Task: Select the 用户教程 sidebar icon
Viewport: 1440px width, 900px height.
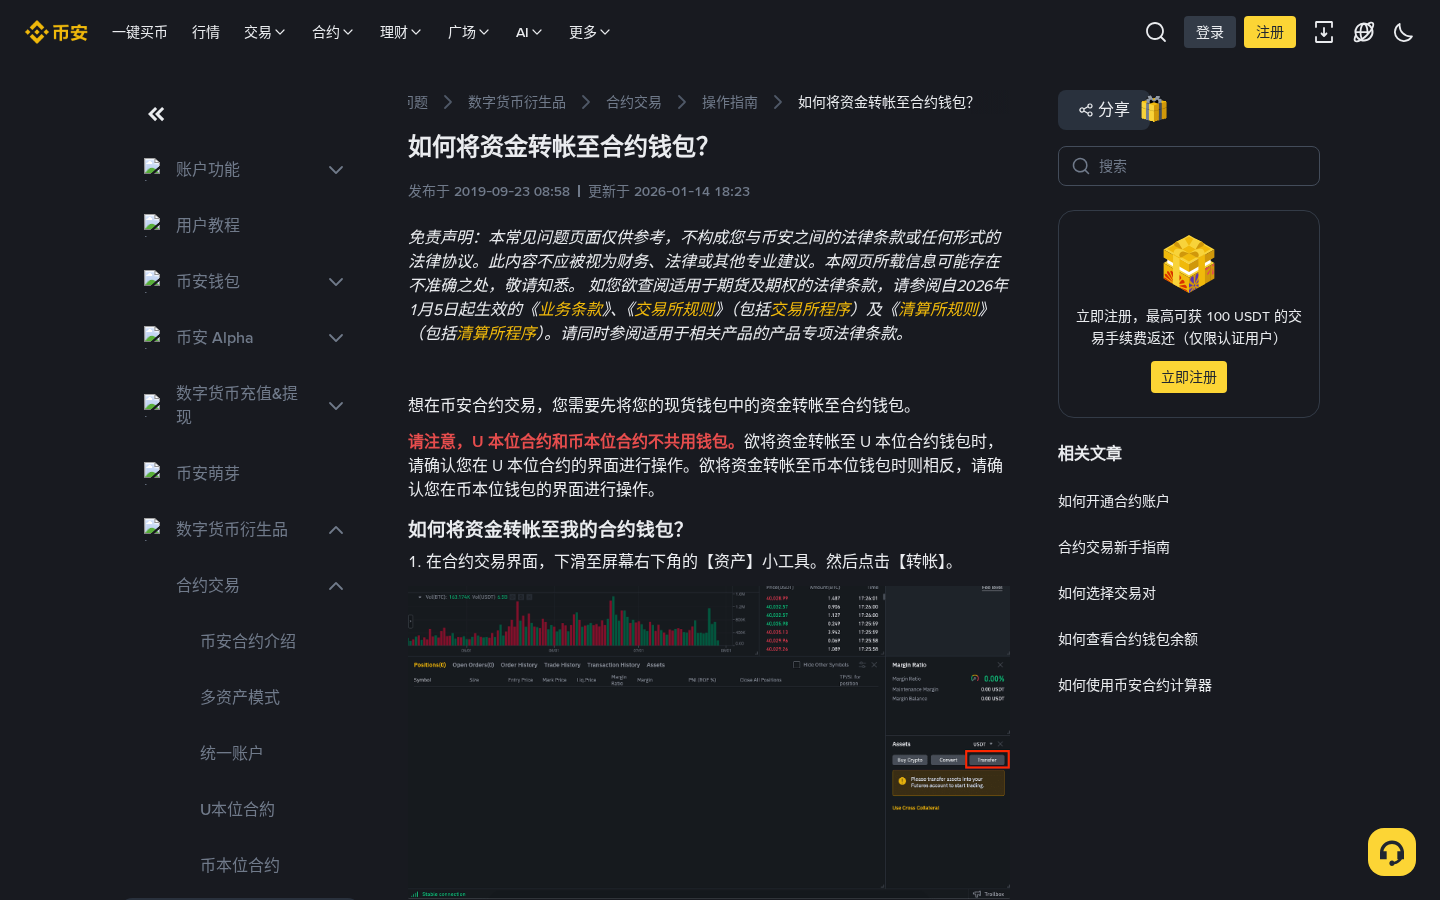Action: point(153,225)
